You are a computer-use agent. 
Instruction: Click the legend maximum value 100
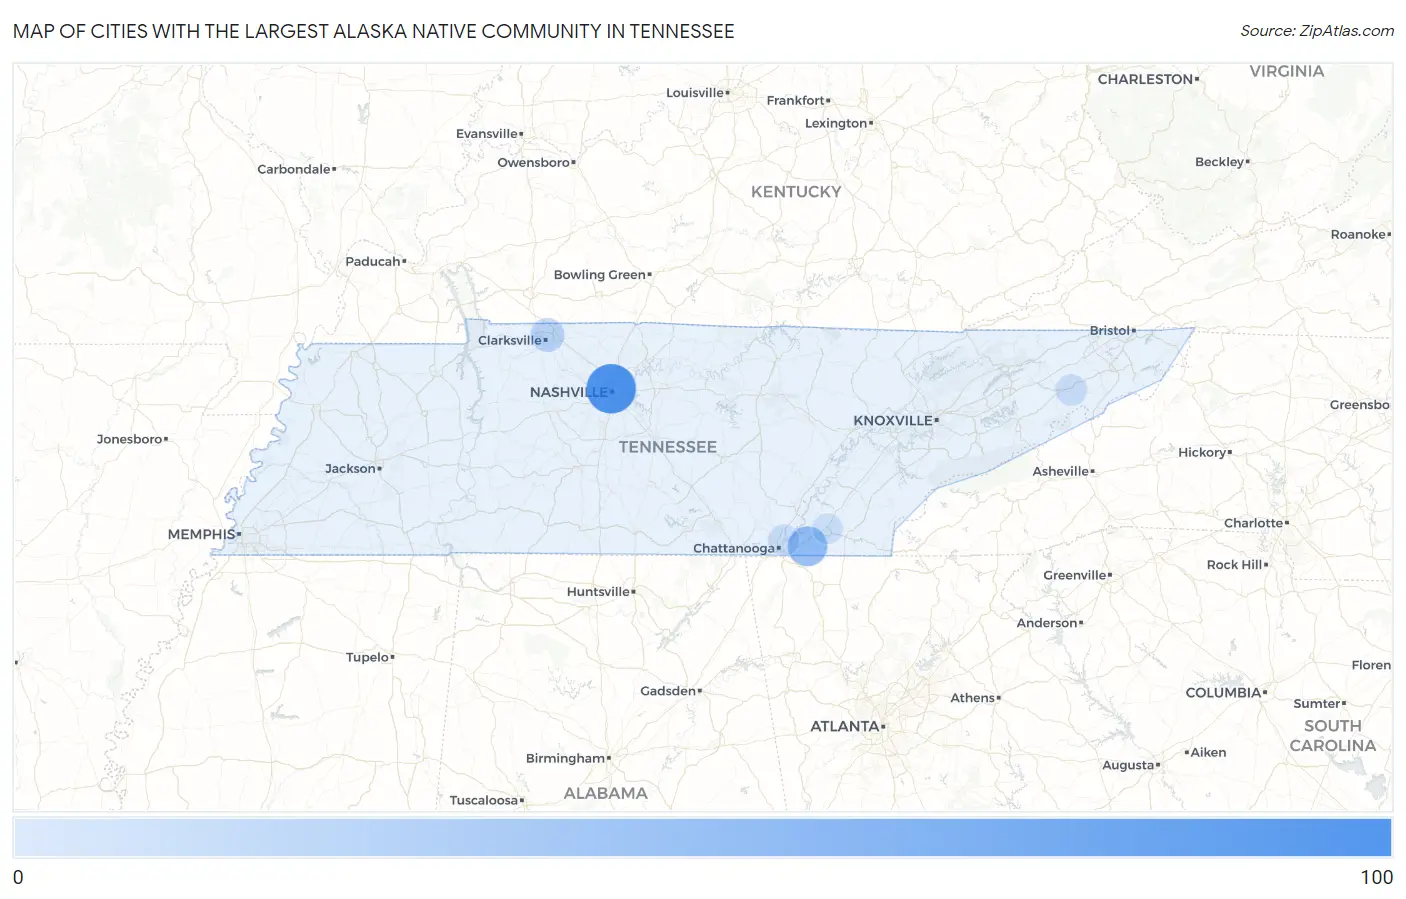[x=1376, y=877]
